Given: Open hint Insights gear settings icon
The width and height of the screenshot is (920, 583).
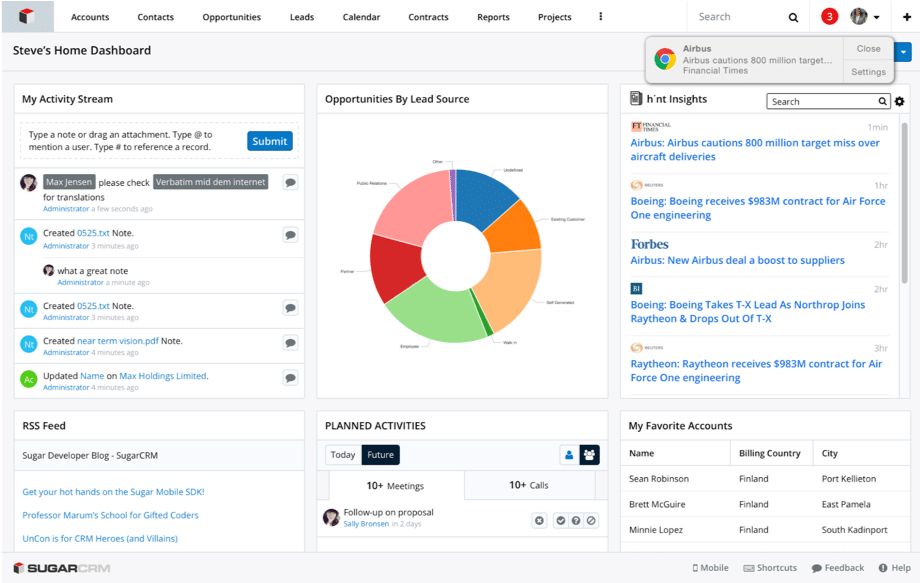Looking at the screenshot, I should (x=899, y=101).
